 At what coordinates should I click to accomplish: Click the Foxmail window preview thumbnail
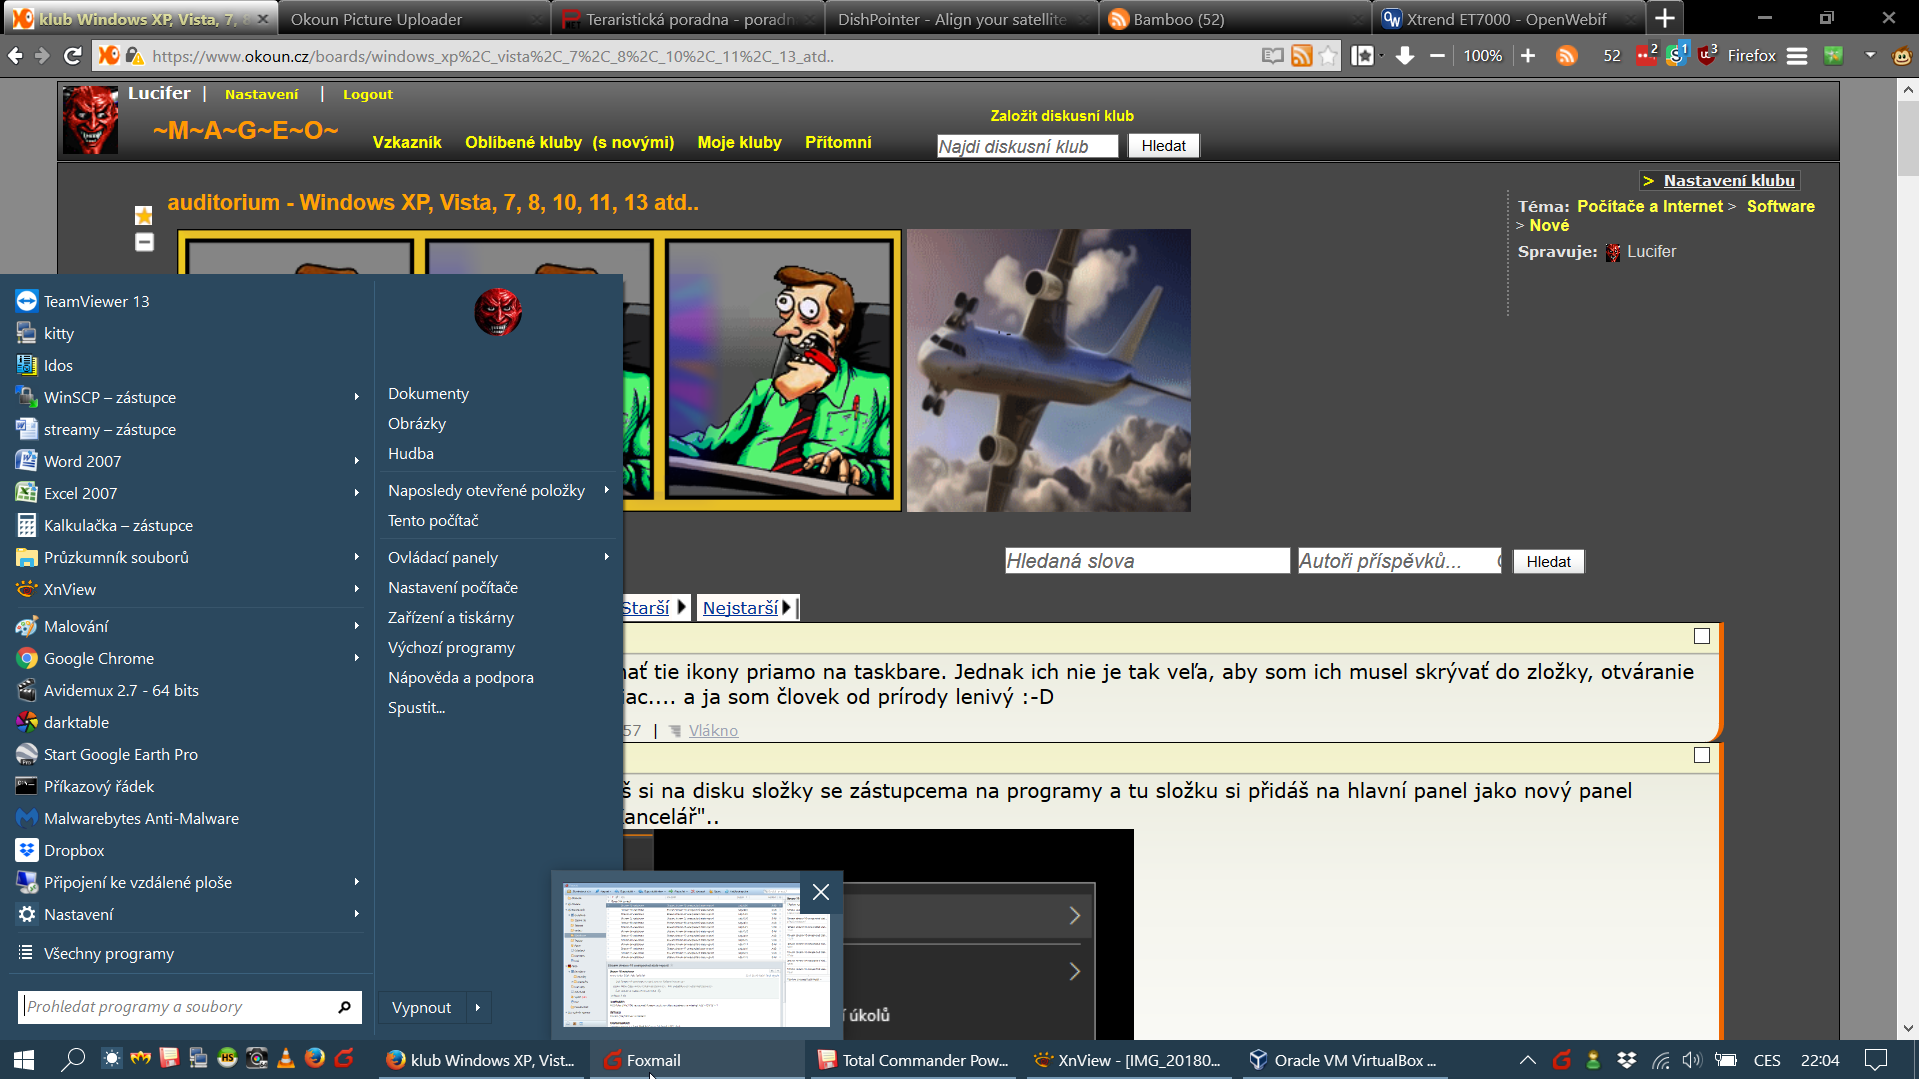tap(696, 955)
